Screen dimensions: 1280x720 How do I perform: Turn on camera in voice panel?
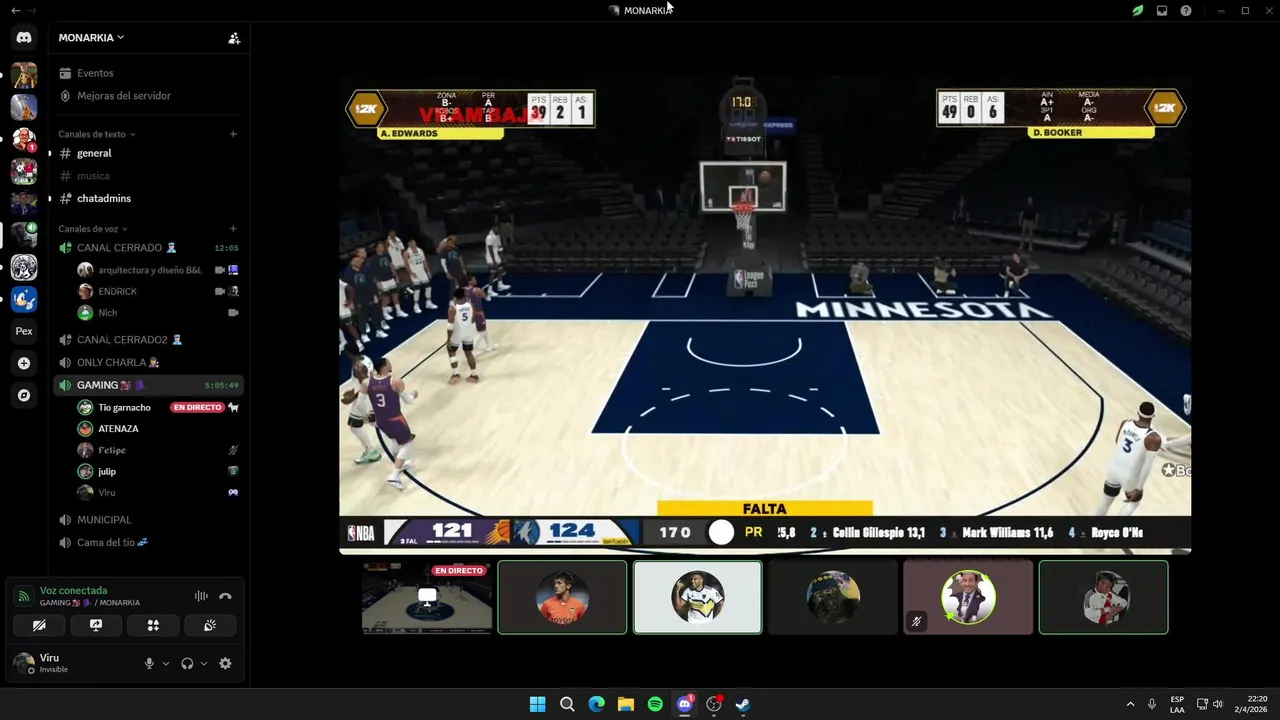39,625
